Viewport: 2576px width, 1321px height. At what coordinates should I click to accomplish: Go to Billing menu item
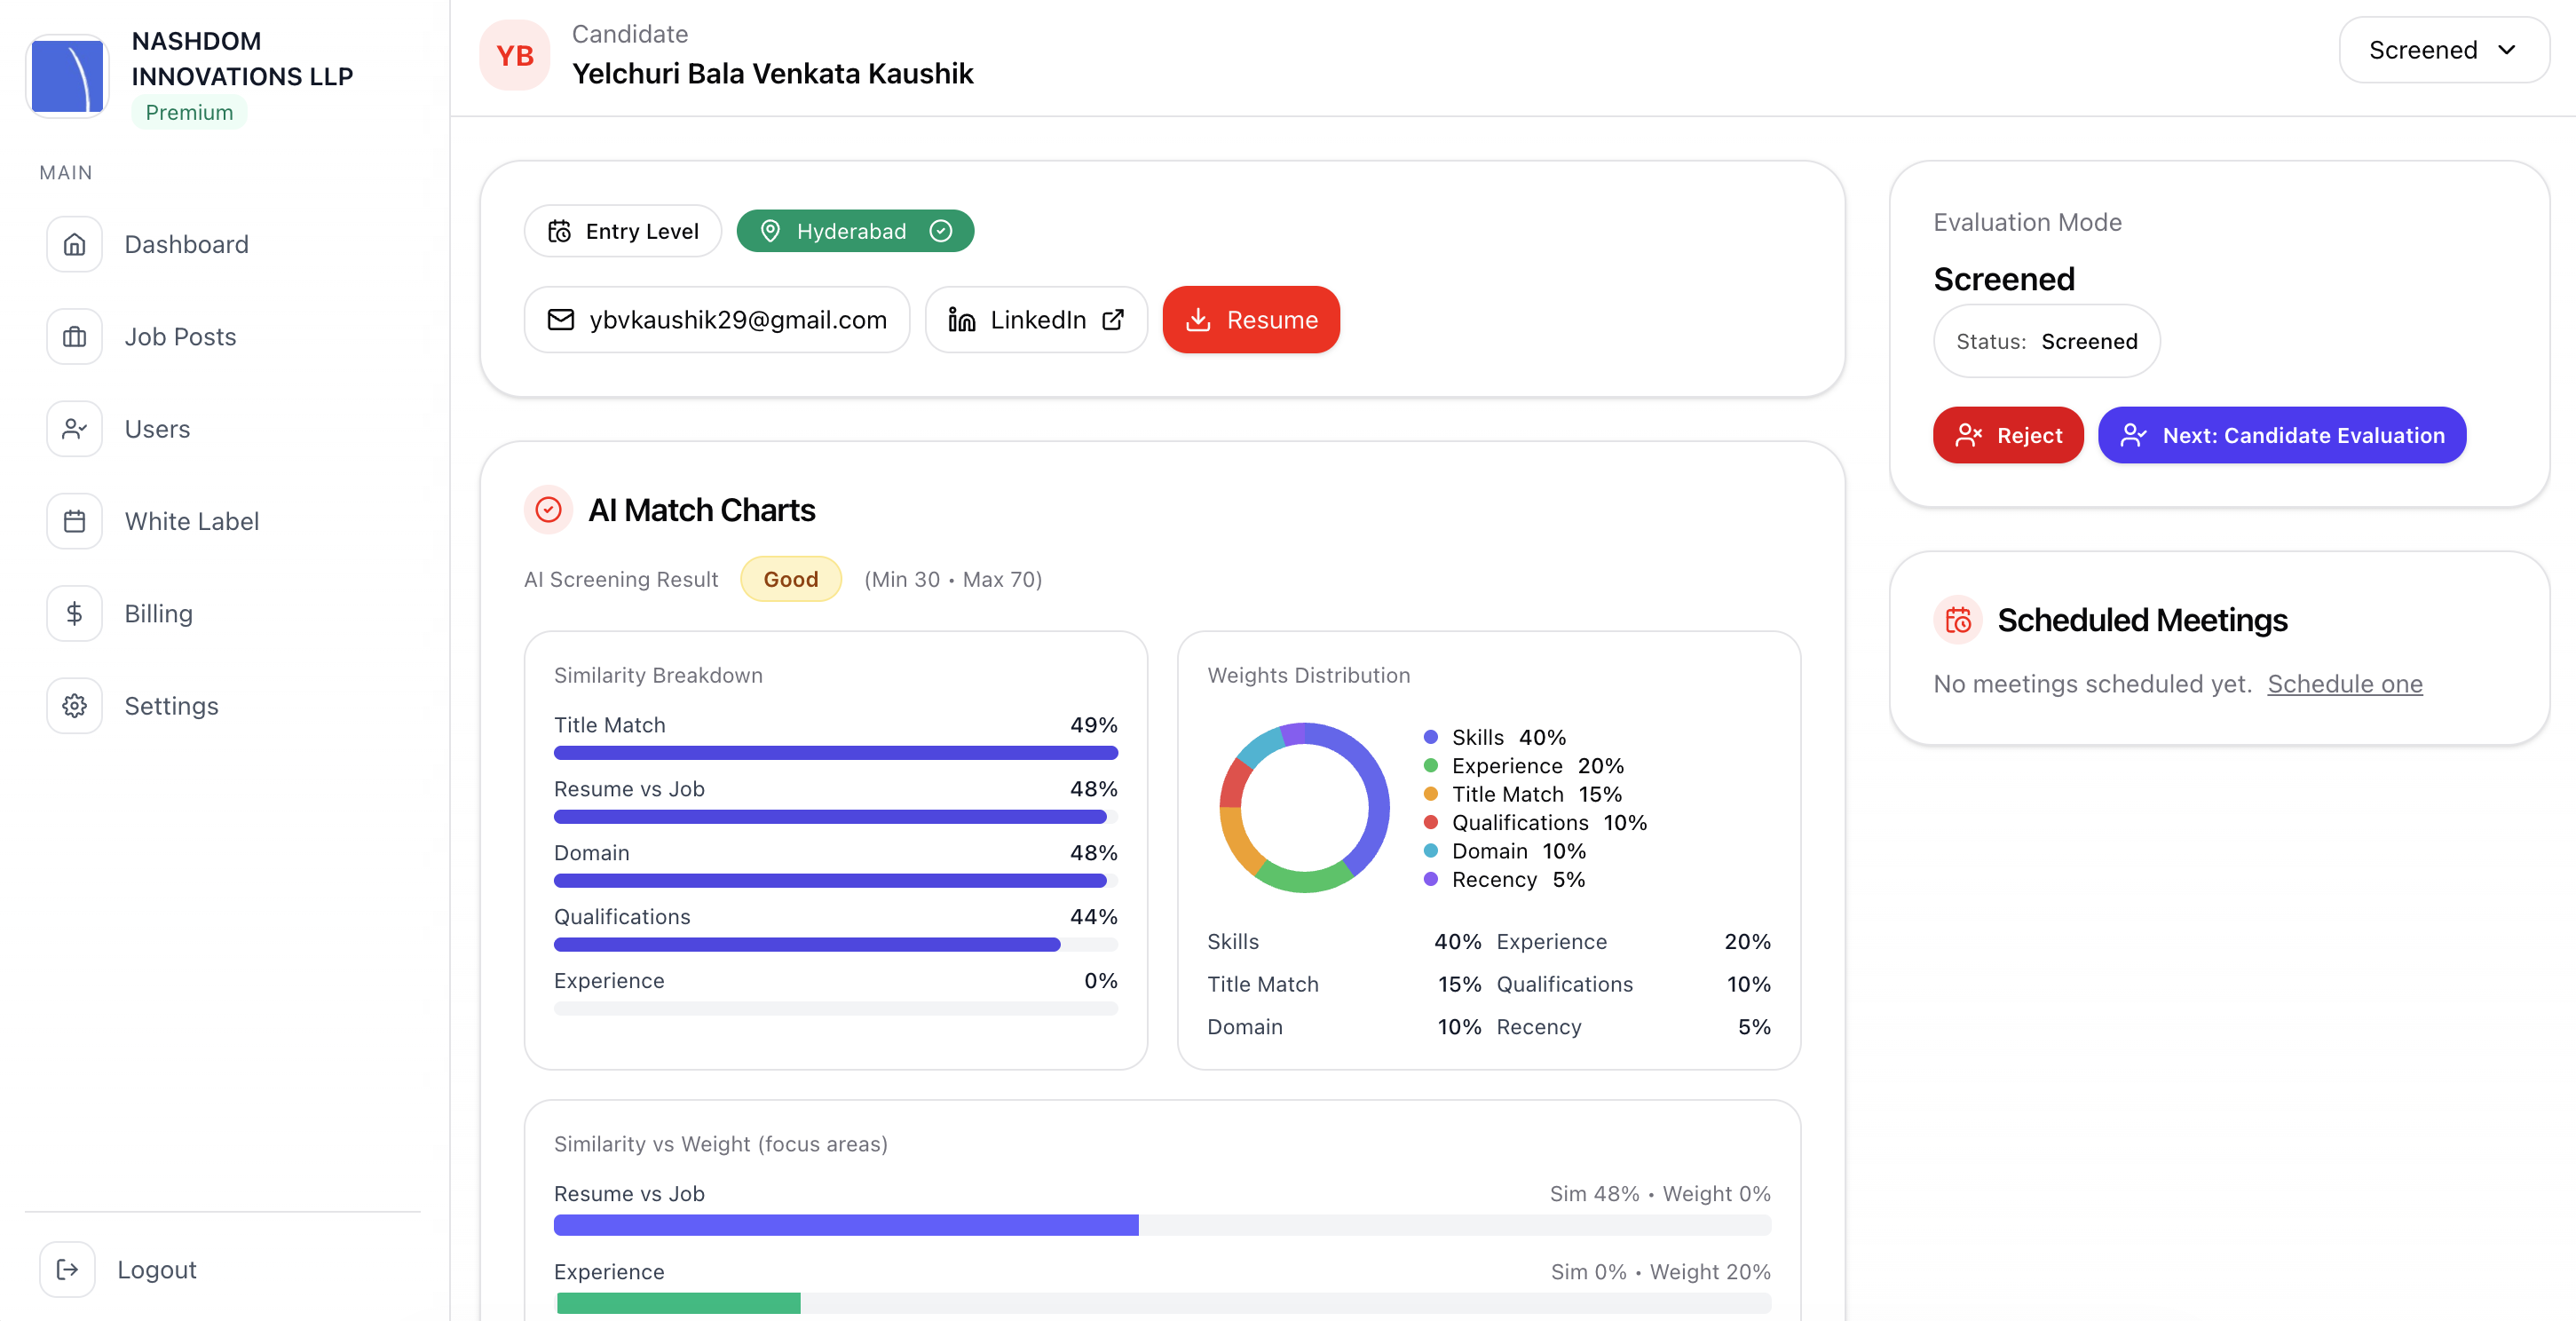pyautogui.click(x=158, y=613)
